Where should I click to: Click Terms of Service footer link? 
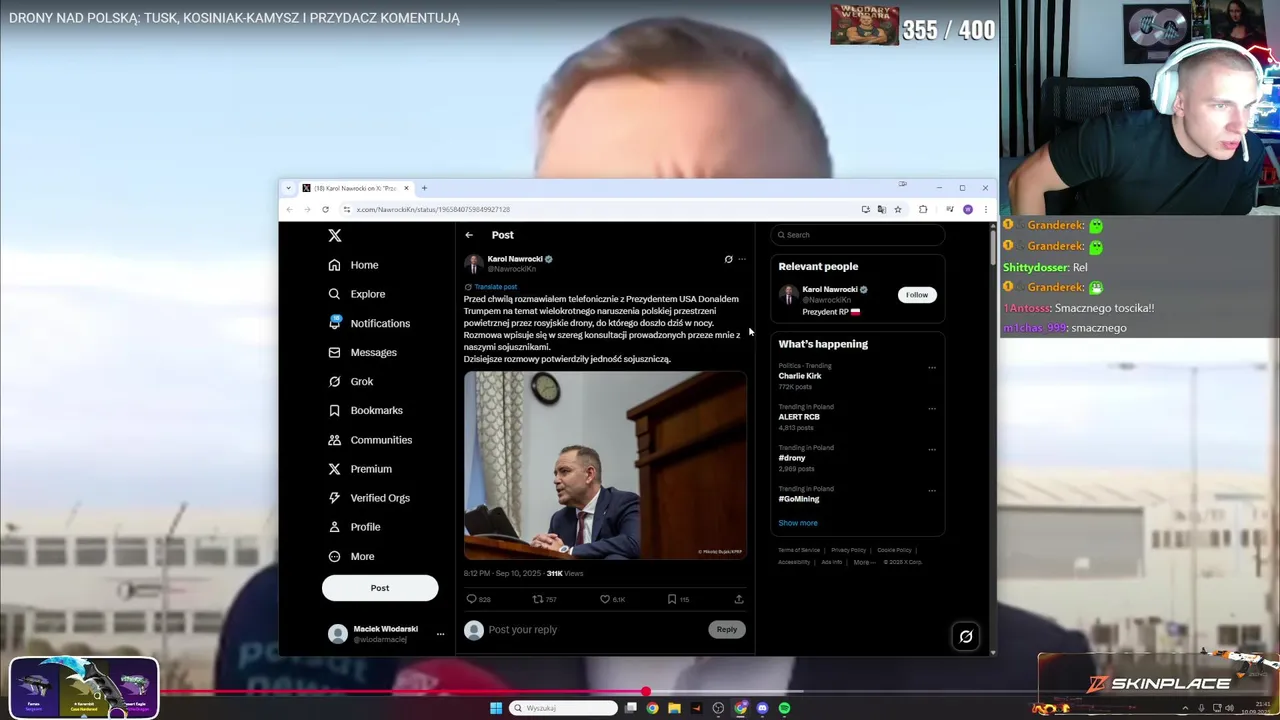tap(799, 550)
